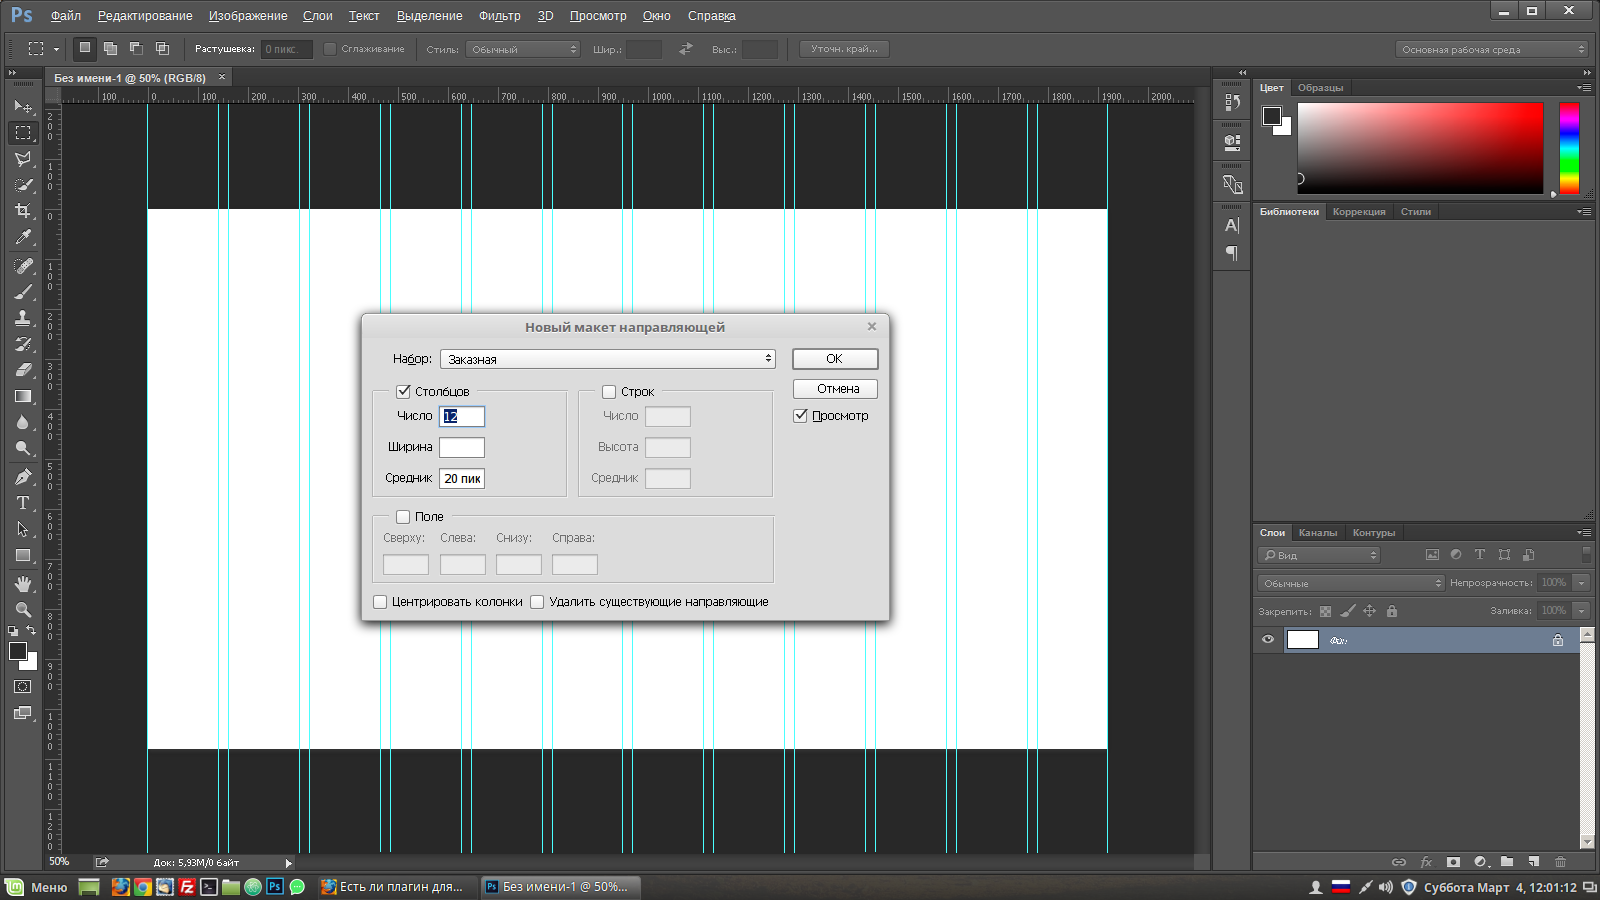1600x900 pixels.
Task: Select the Eraser tool
Action: (x=23, y=370)
